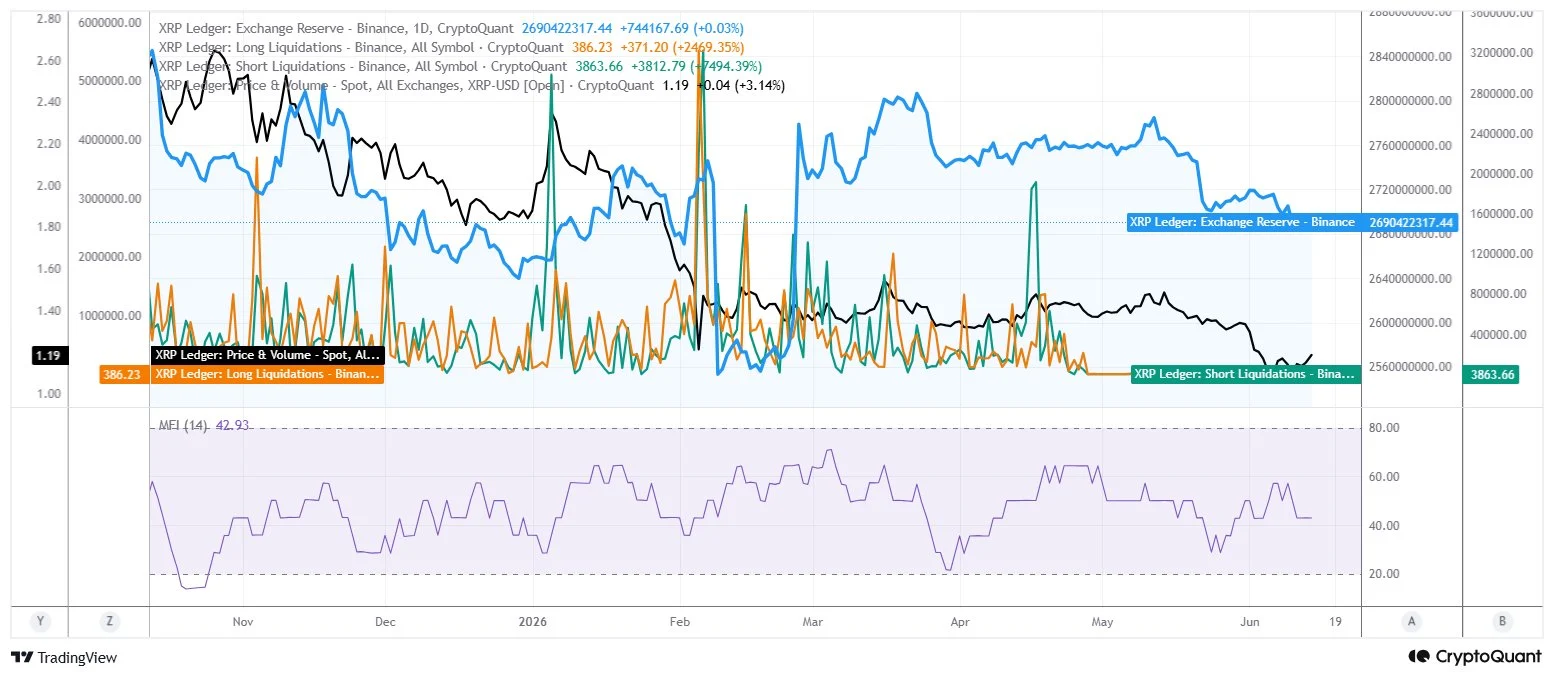Click the 2.80 price scale value
The image size is (1554, 677).
(50, 18)
